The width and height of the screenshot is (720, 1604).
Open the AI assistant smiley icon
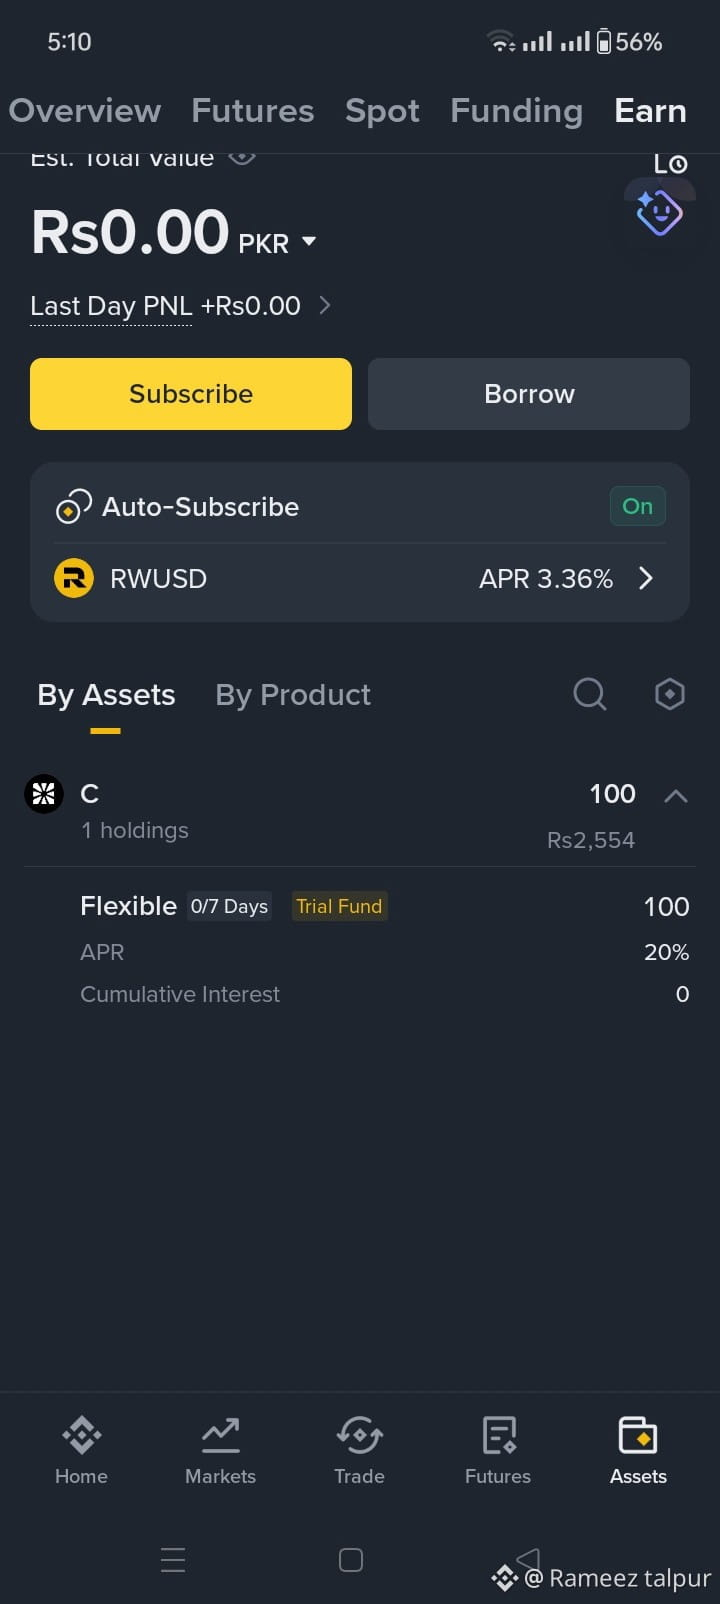click(659, 213)
